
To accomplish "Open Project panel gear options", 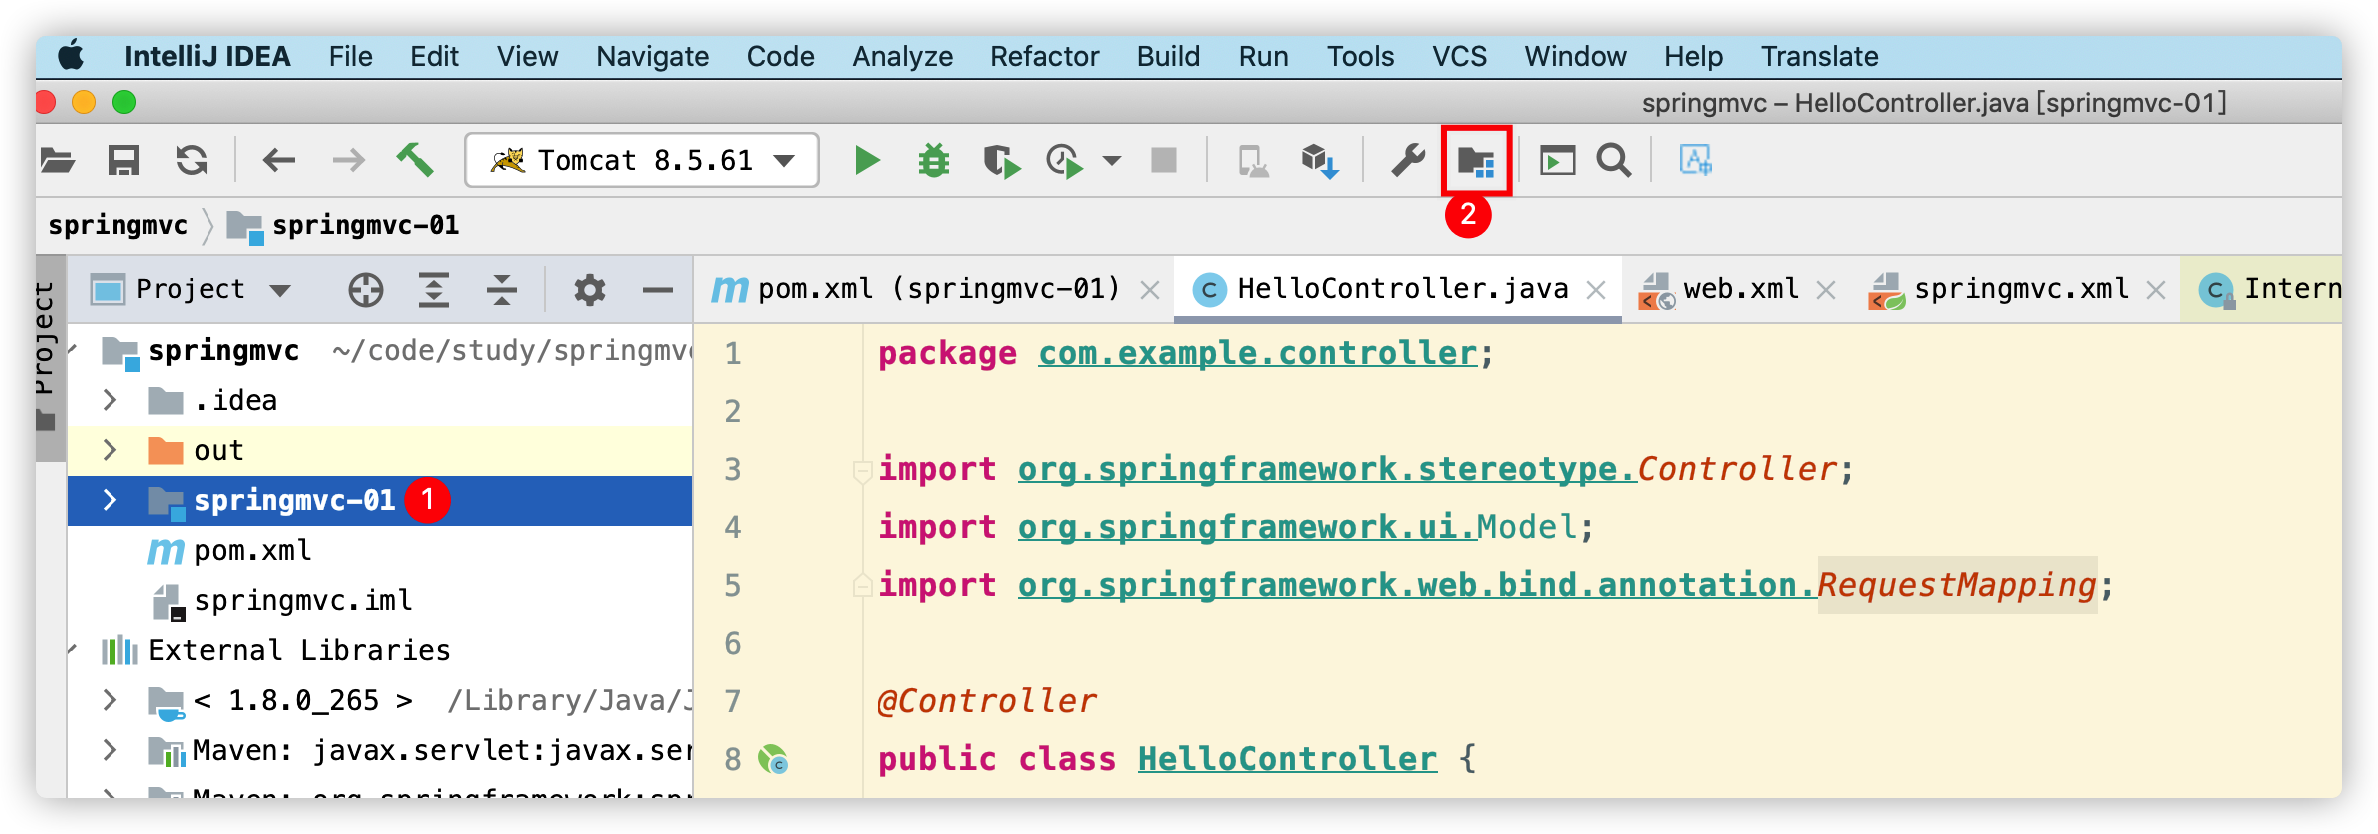I will pyautogui.click(x=589, y=290).
